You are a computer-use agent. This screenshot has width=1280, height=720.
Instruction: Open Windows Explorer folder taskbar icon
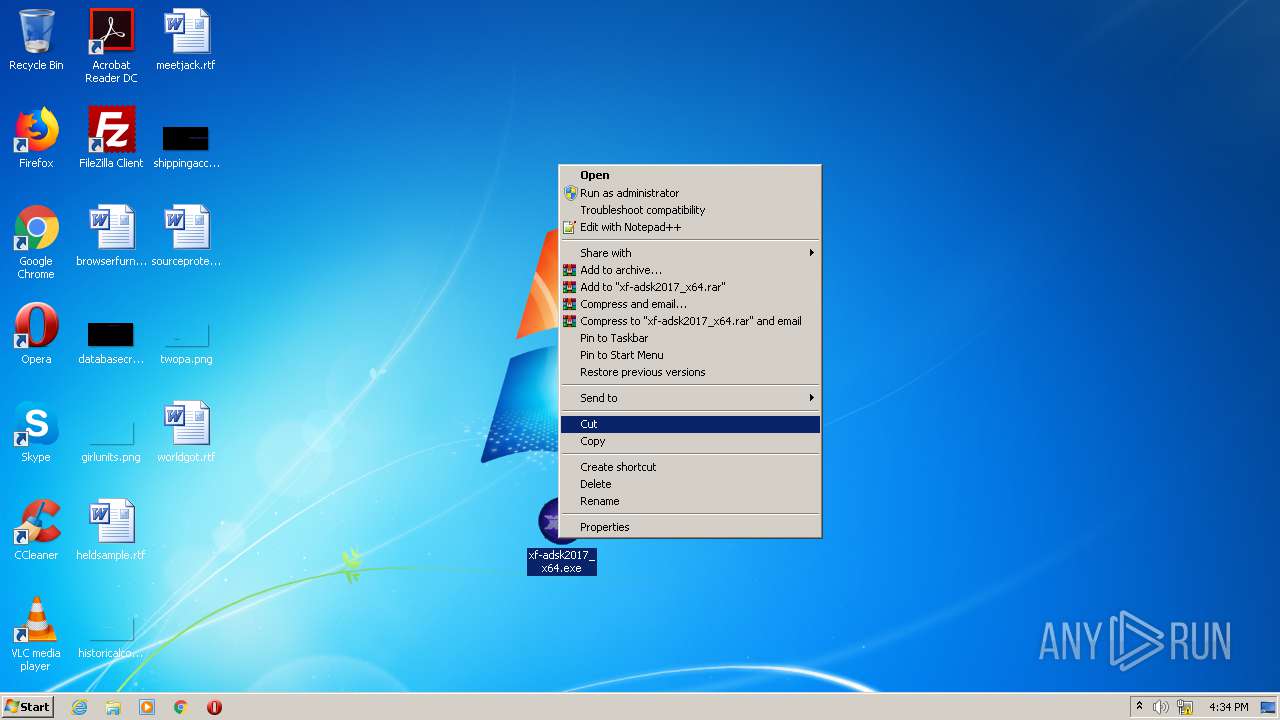(x=113, y=707)
